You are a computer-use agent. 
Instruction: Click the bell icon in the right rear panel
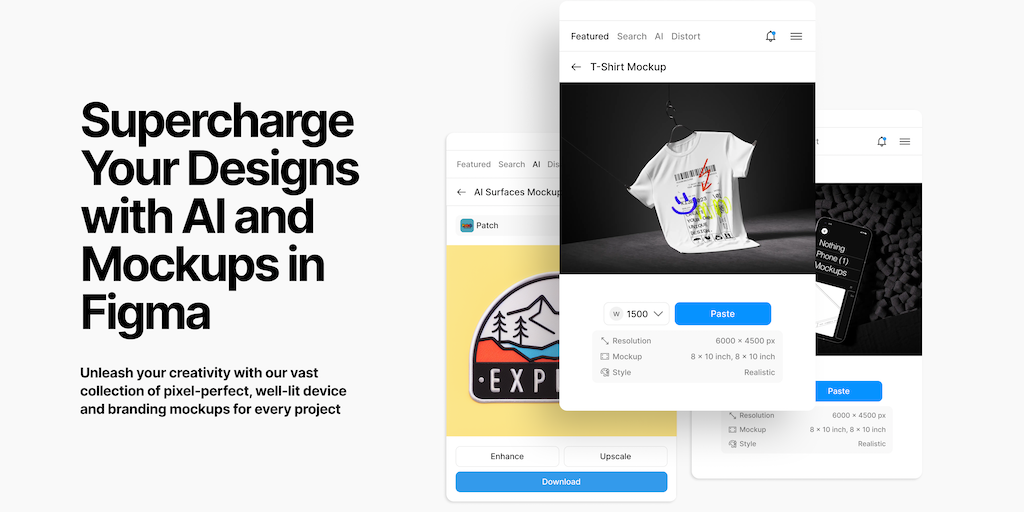click(x=882, y=141)
